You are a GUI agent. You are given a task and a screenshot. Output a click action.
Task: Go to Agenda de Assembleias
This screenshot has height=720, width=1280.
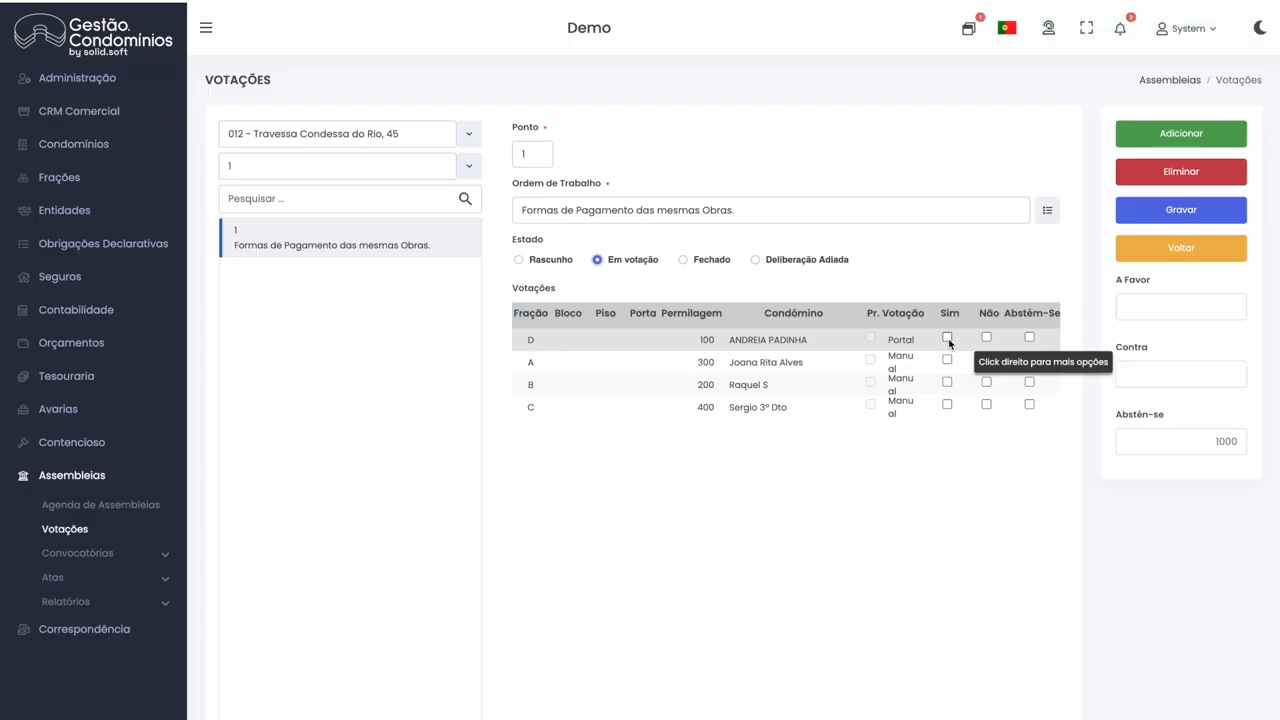pos(100,505)
